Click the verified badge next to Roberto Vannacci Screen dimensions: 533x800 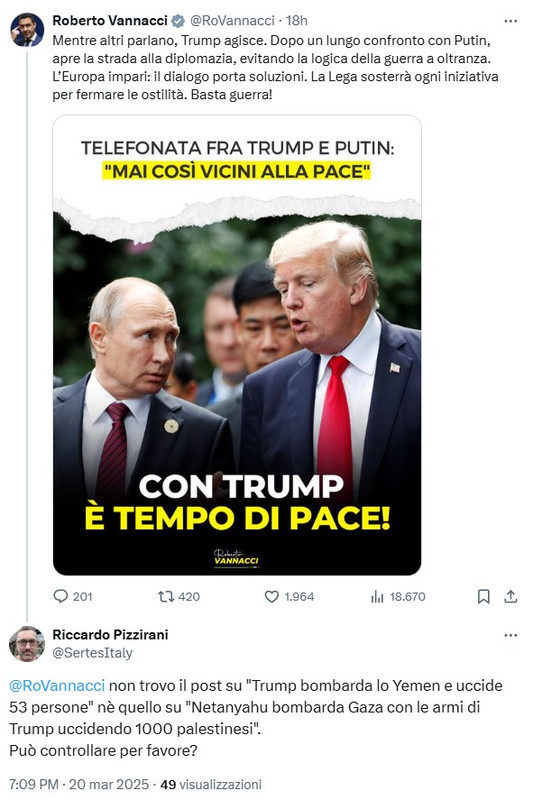click(177, 21)
